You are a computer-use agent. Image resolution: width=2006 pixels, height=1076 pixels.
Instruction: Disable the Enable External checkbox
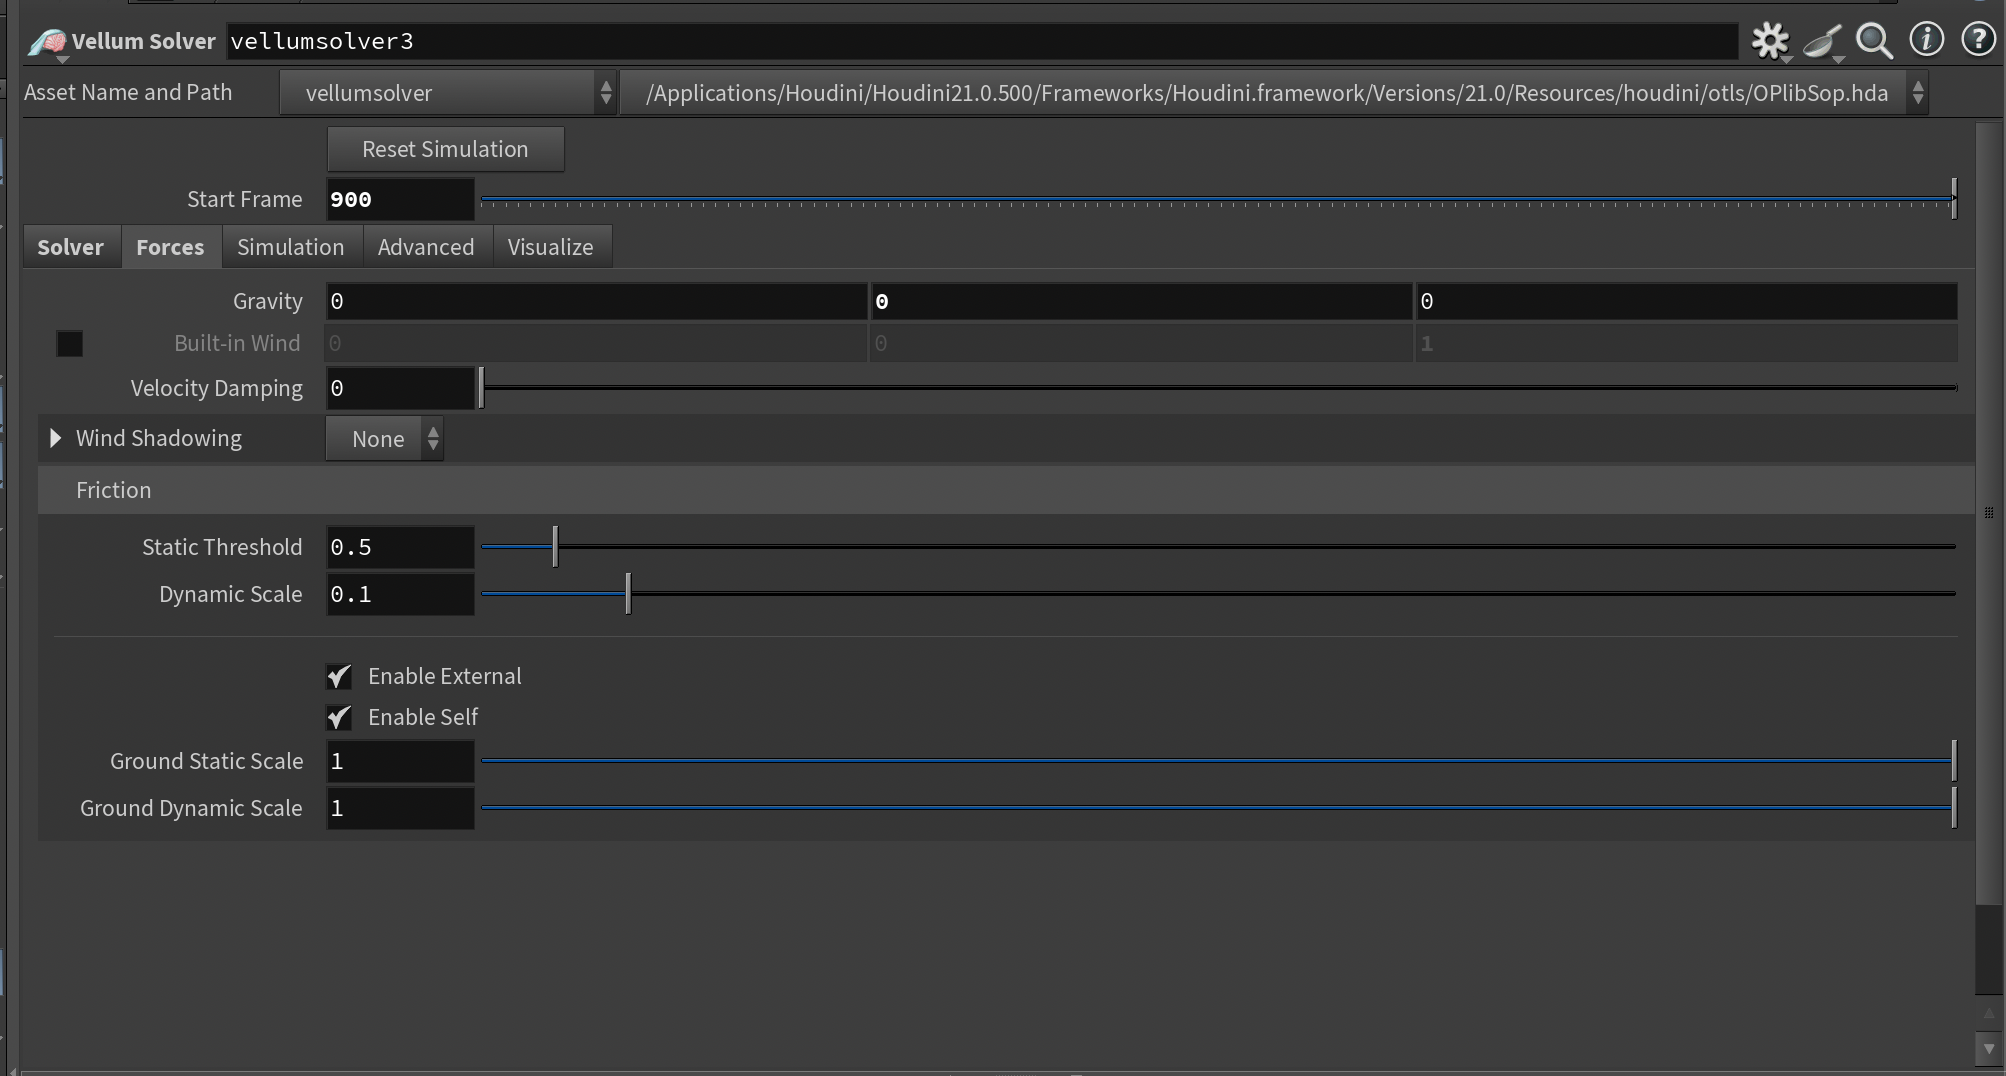339,677
